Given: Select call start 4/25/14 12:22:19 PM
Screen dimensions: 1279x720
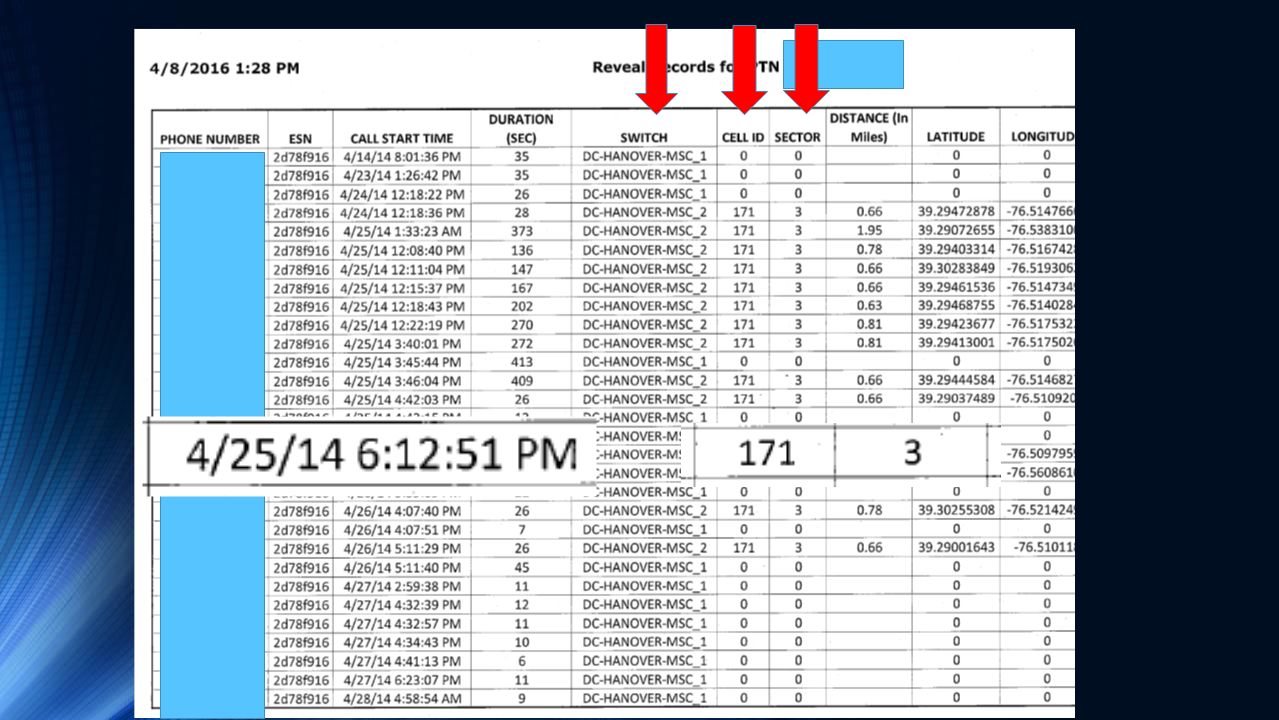Looking at the screenshot, I should [x=402, y=325].
